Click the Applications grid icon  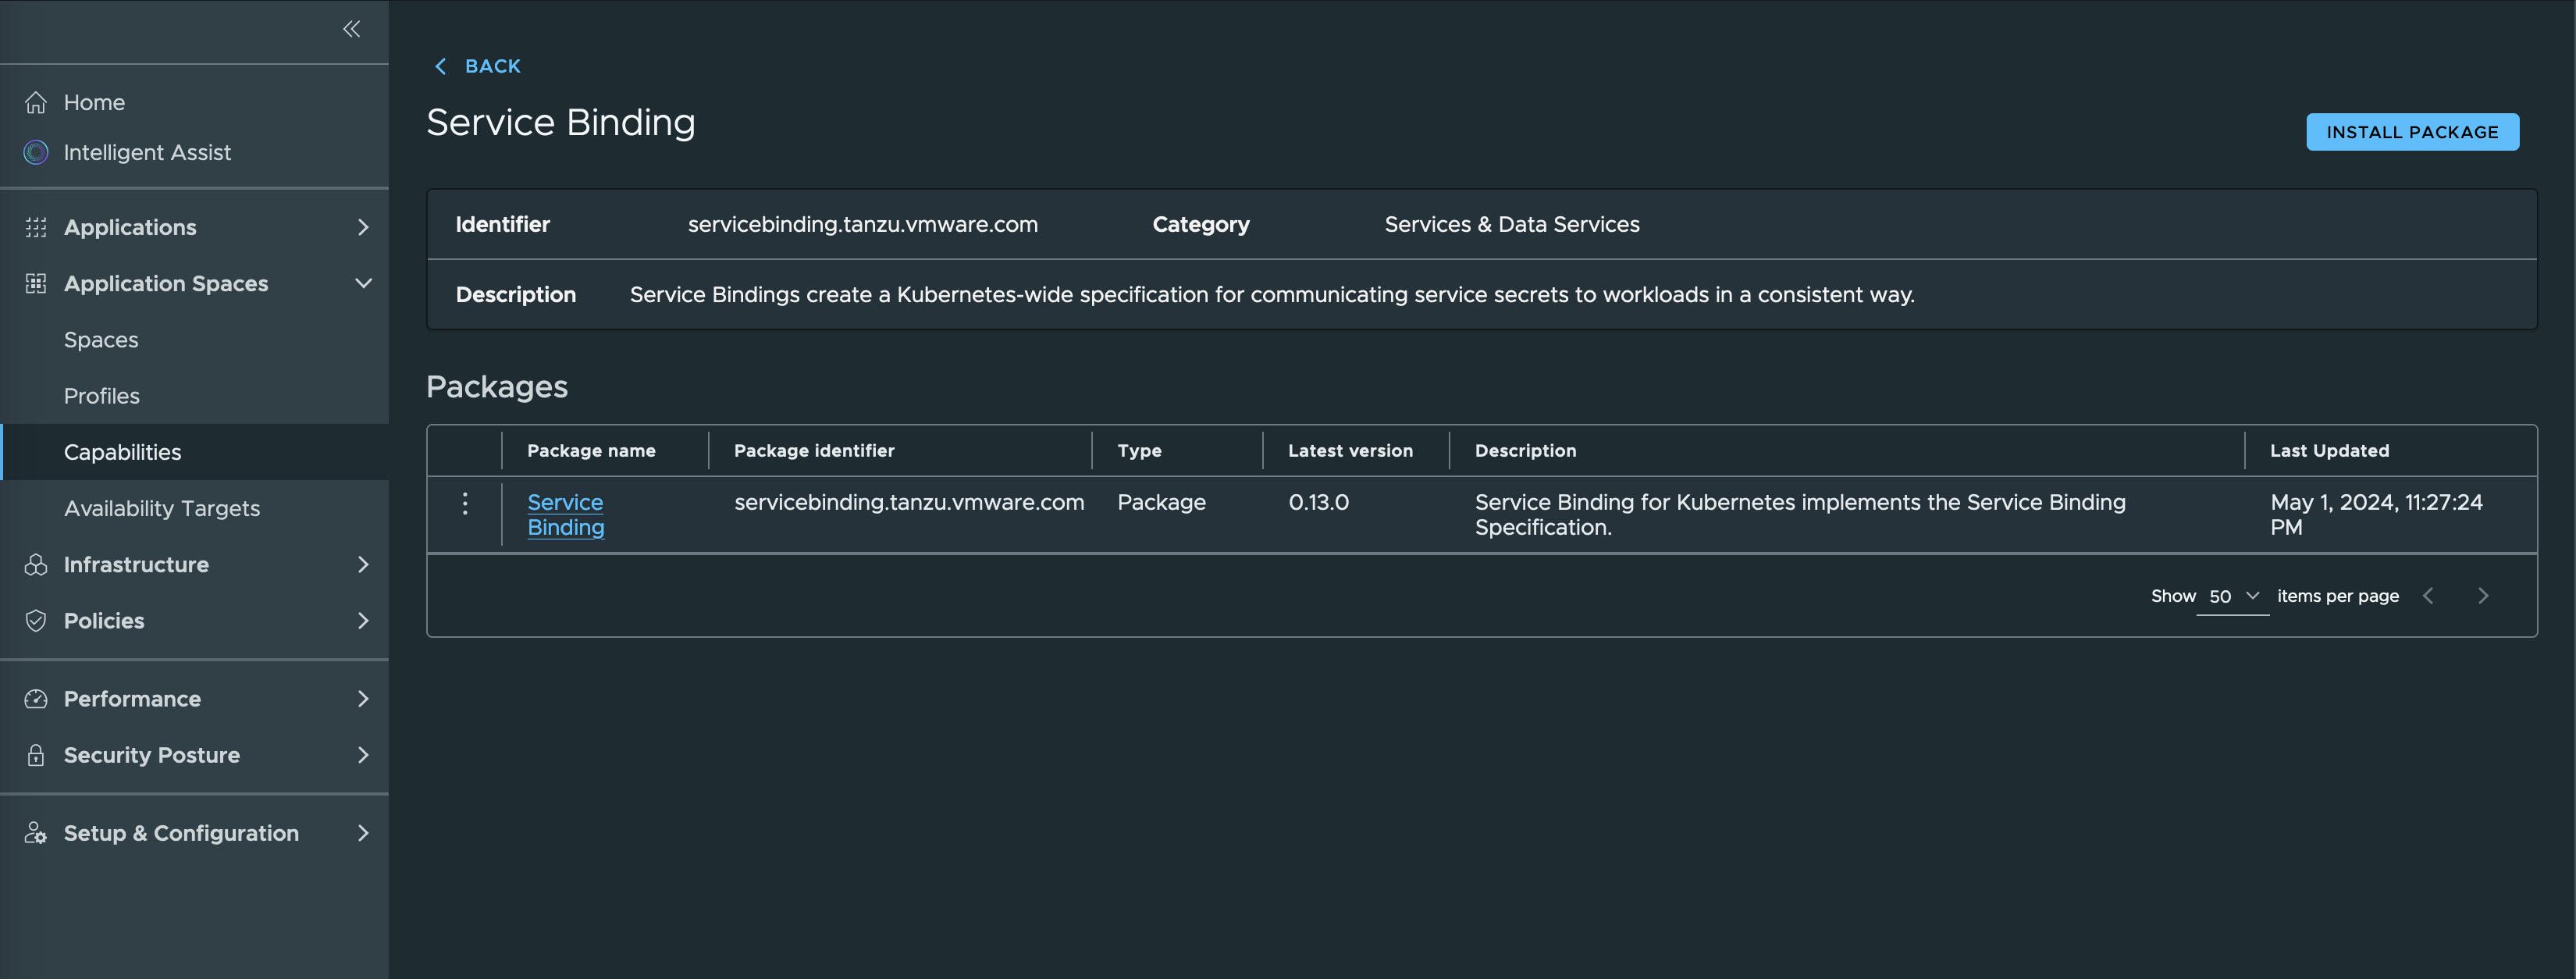point(36,227)
